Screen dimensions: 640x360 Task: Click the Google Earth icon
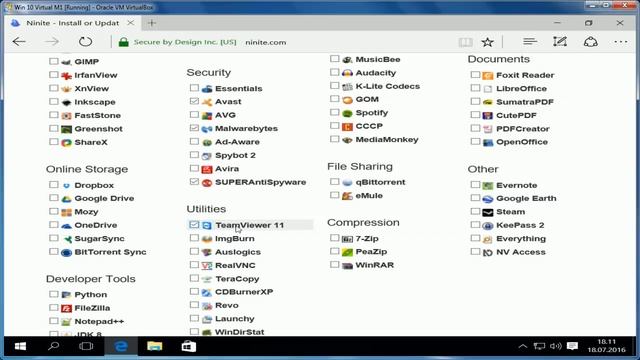[488, 199]
